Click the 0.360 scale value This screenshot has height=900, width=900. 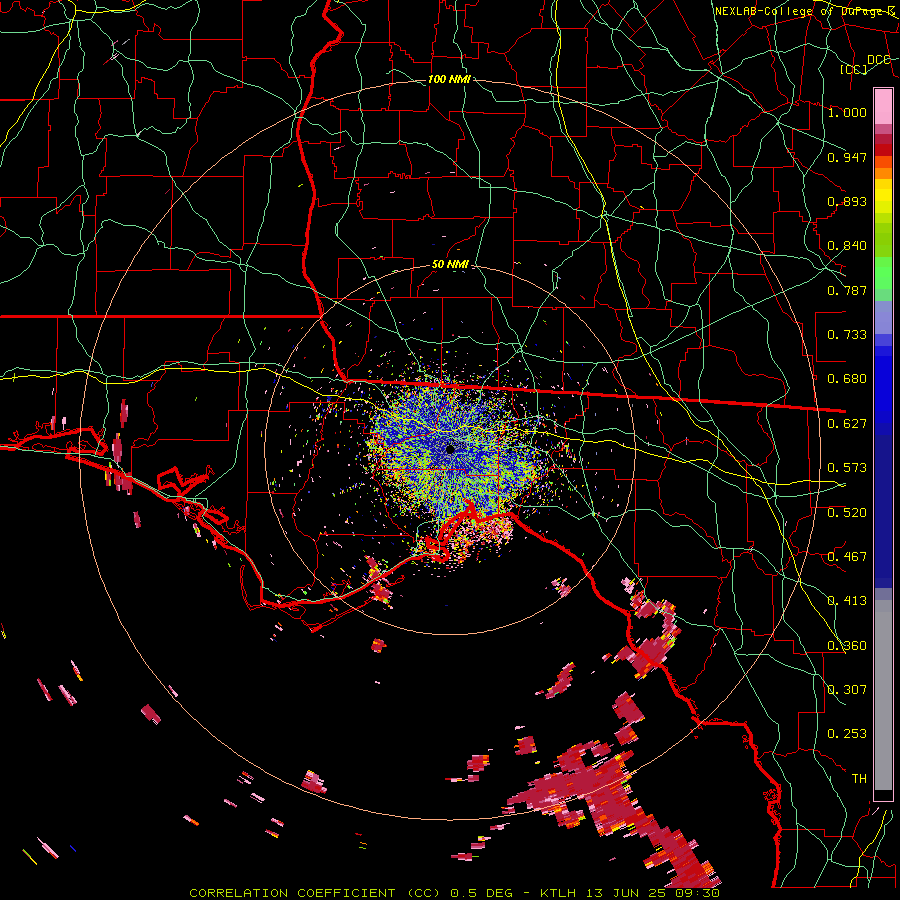(847, 646)
